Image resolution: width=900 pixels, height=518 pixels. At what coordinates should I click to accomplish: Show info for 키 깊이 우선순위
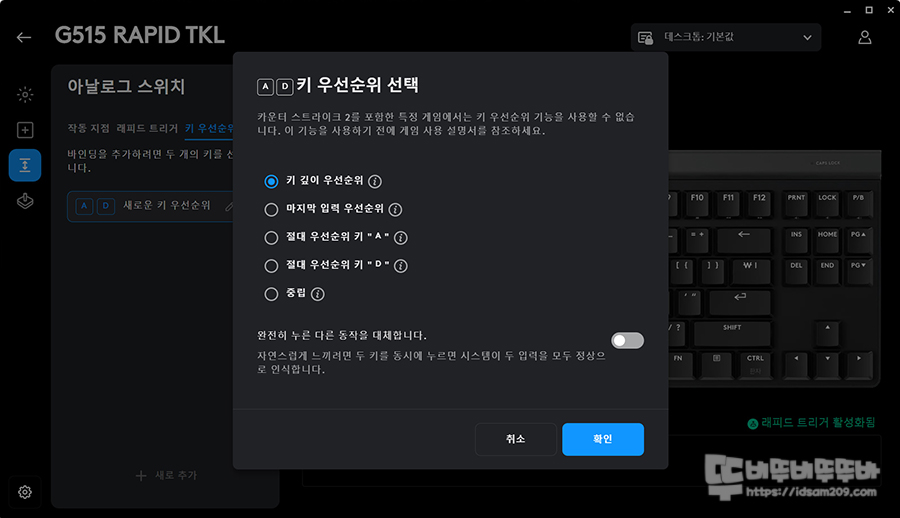(x=375, y=181)
